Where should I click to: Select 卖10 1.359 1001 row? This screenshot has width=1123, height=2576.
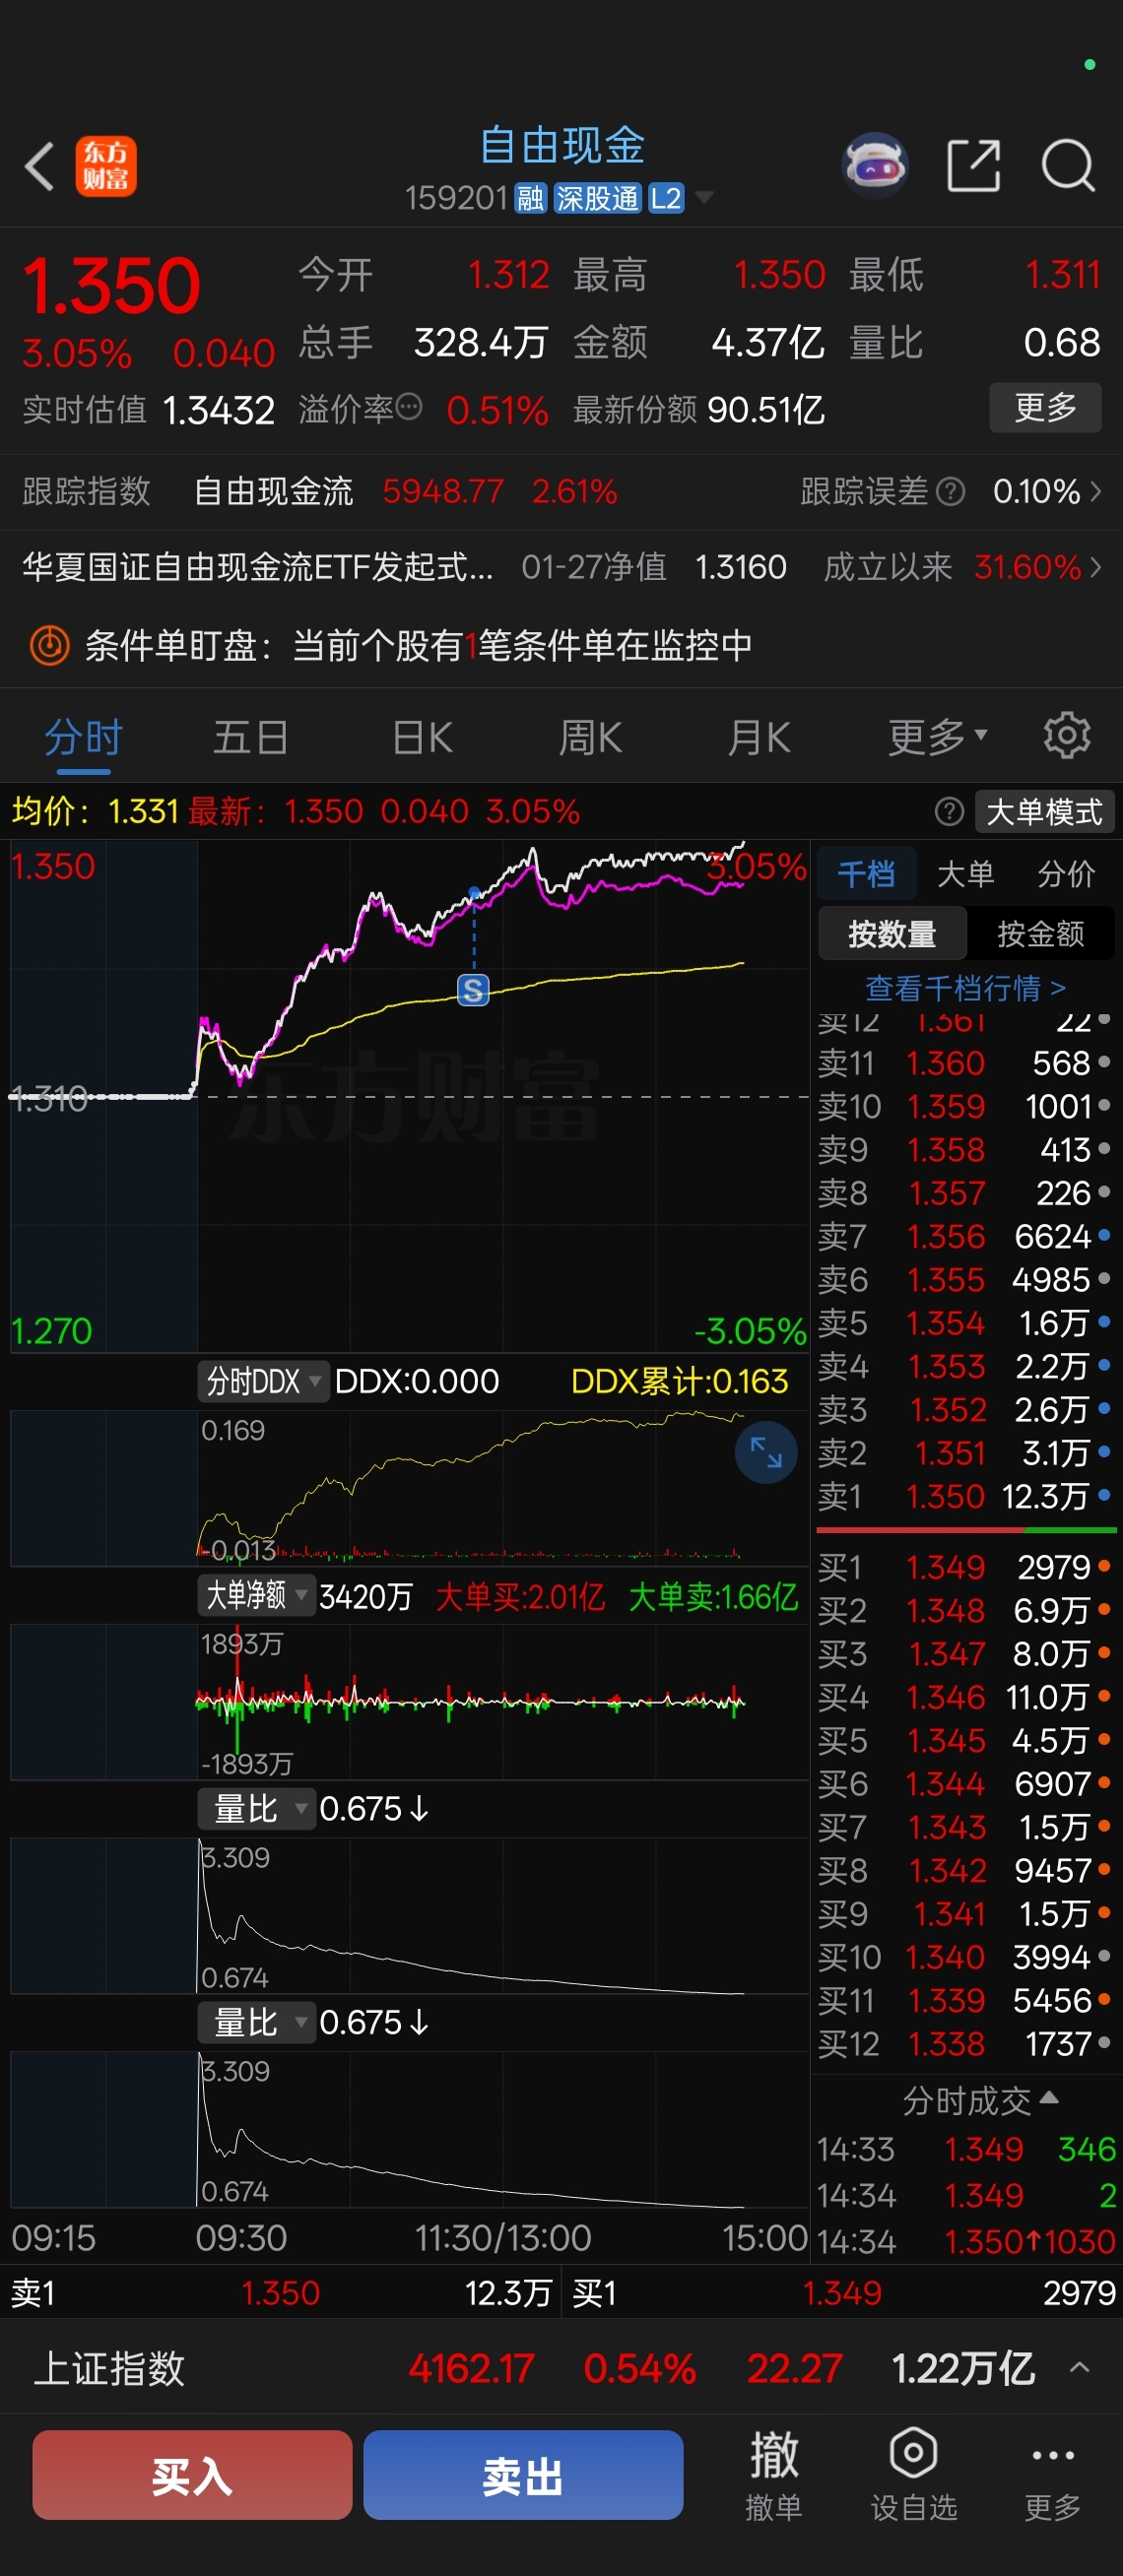click(966, 1106)
